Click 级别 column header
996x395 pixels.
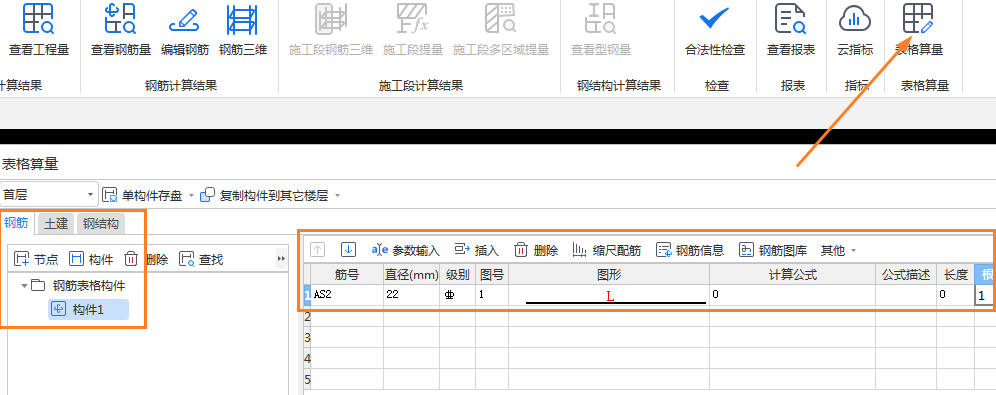457,274
